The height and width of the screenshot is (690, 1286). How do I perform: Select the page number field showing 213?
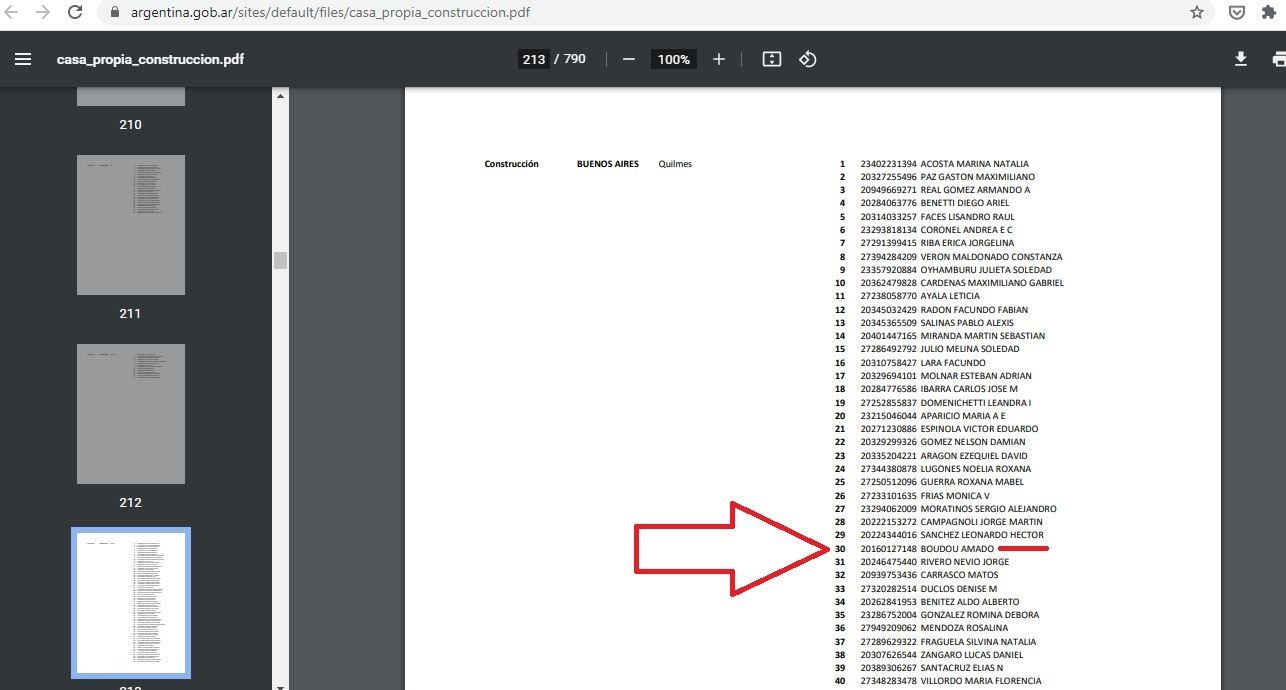point(534,59)
